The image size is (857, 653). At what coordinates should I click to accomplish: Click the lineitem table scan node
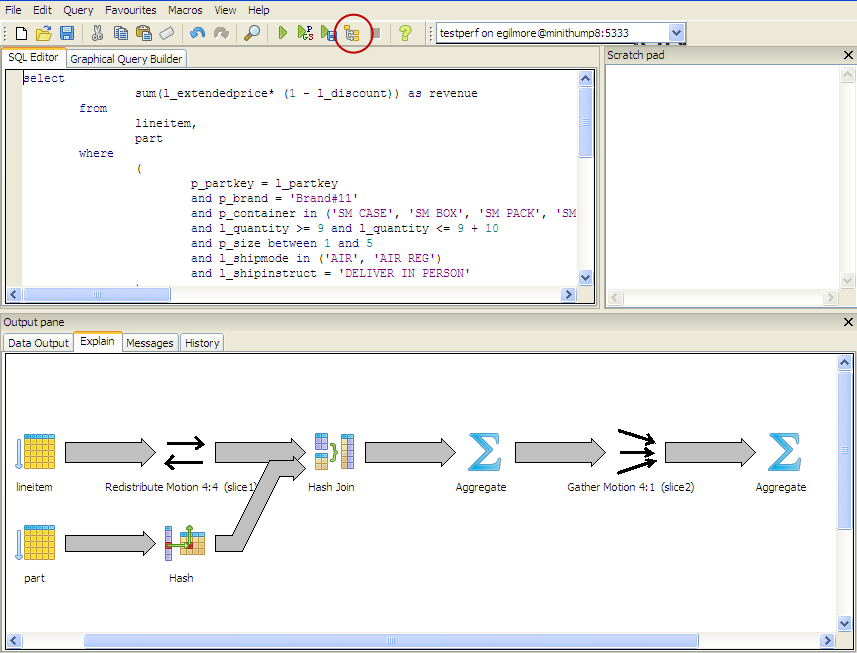pos(39,453)
